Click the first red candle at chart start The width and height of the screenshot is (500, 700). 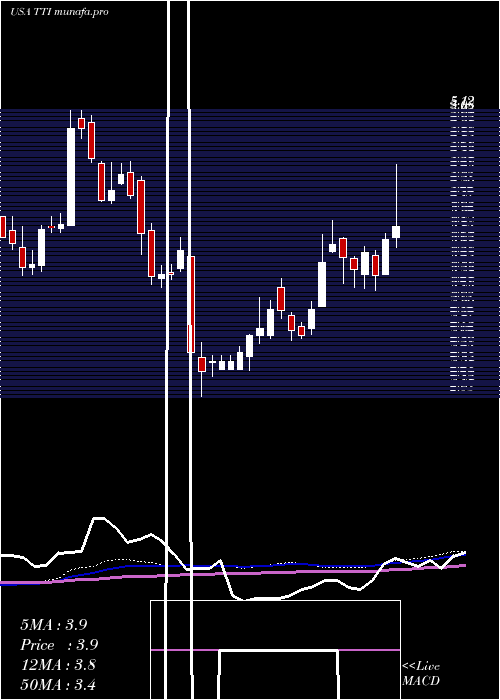3,227
